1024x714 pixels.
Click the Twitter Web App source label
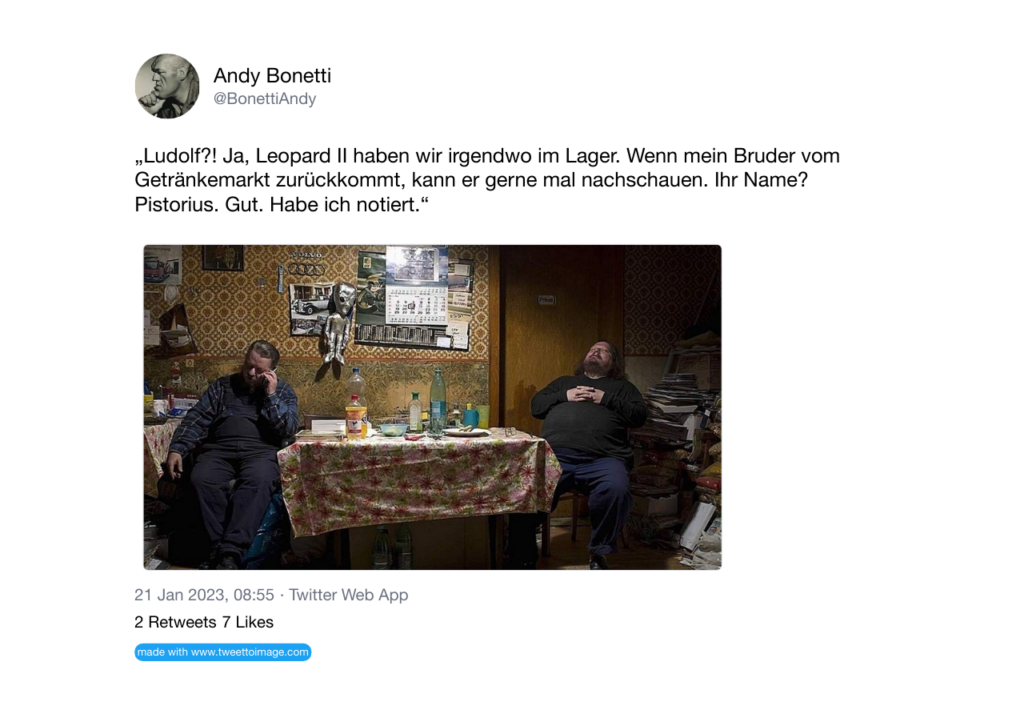point(348,595)
